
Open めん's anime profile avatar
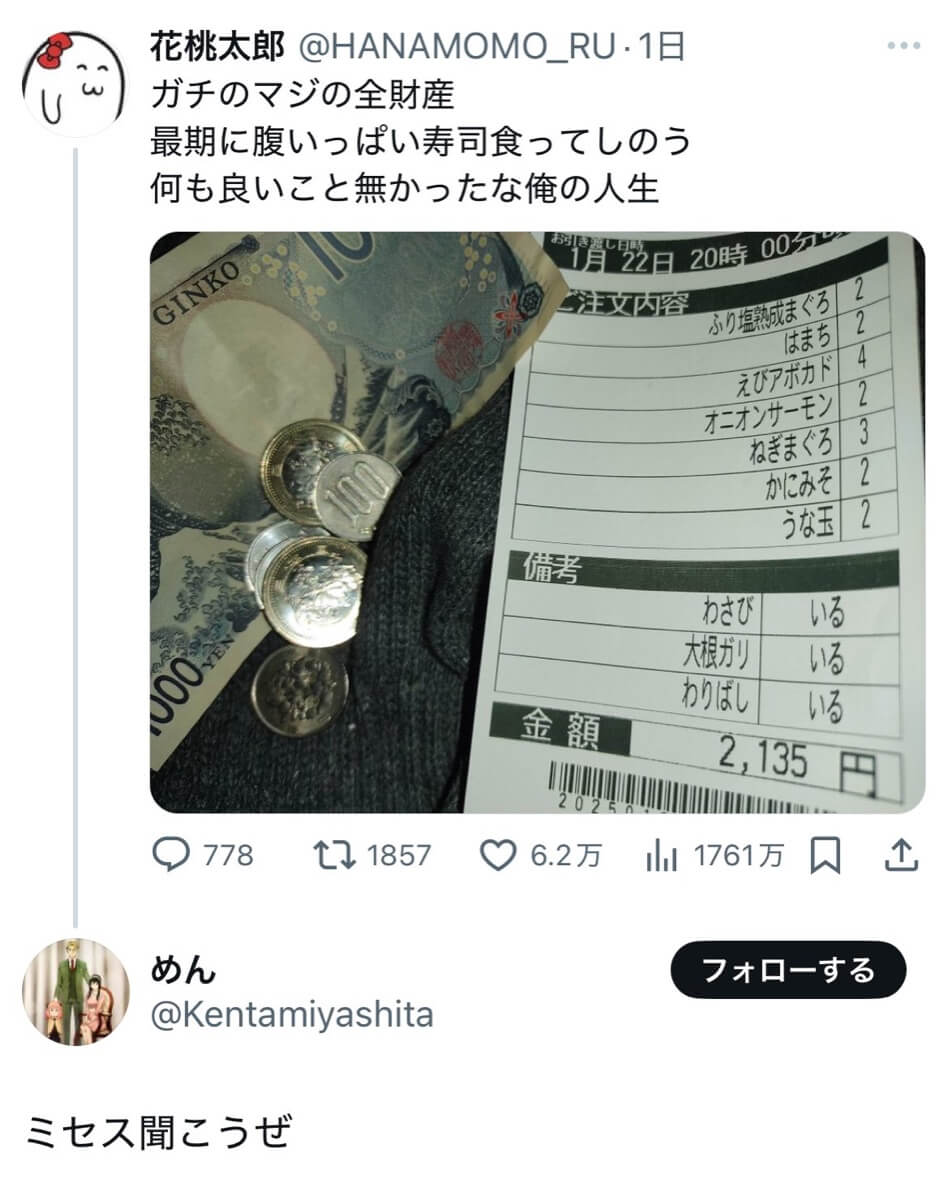click(76, 991)
